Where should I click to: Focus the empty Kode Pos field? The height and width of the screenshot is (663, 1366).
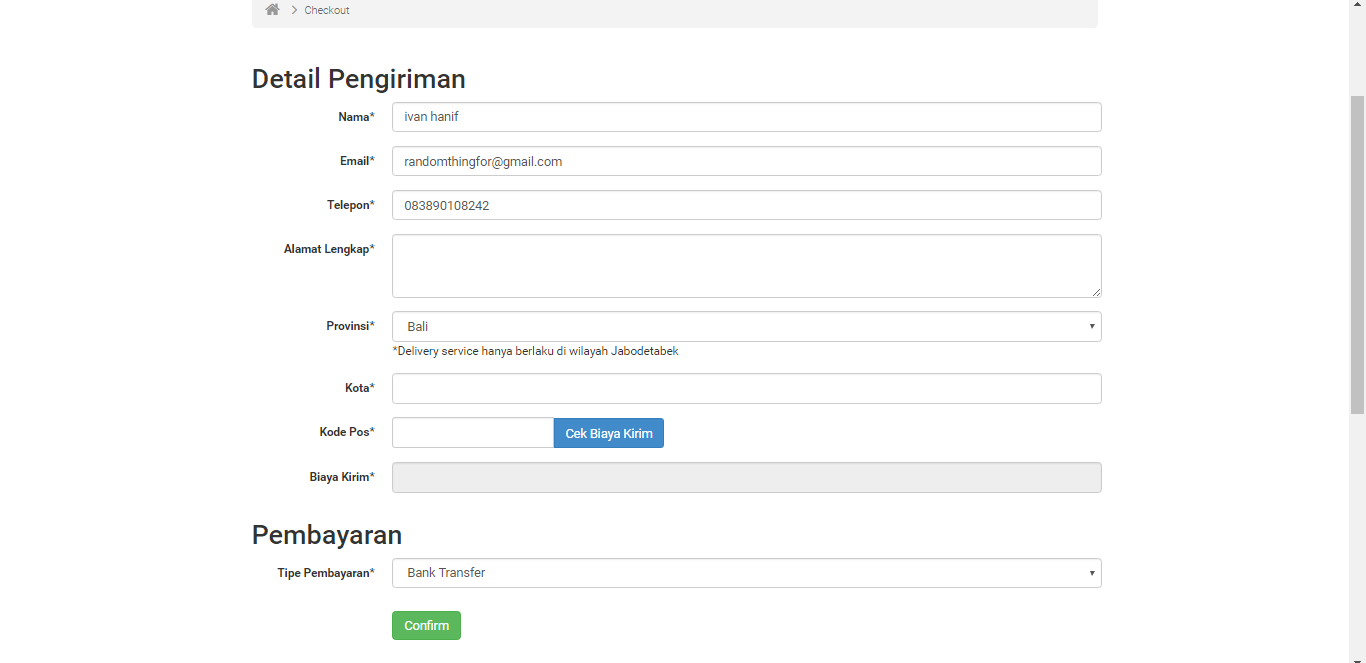[472, 432]
